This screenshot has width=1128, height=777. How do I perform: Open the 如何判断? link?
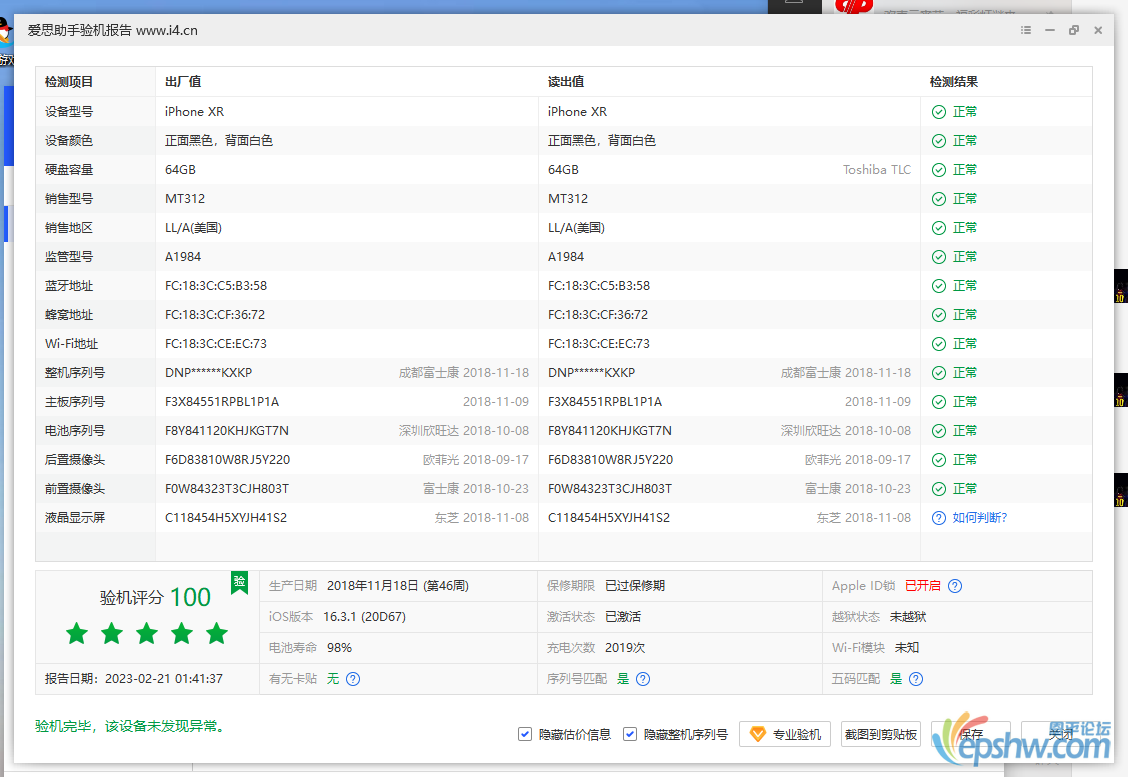(x=980, y=518)
